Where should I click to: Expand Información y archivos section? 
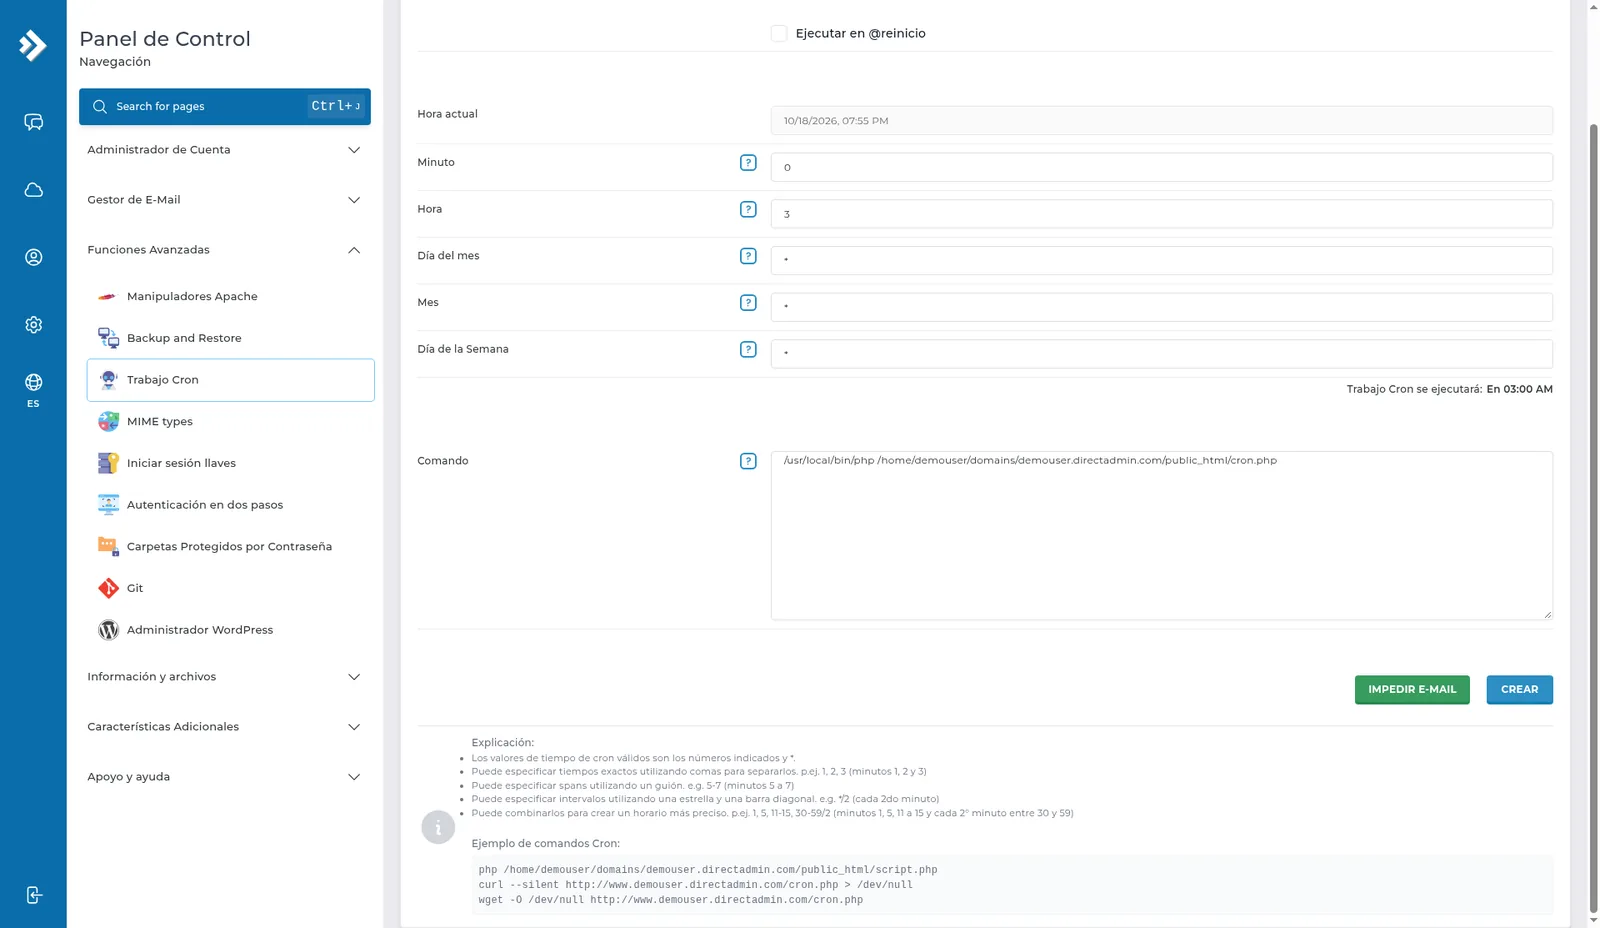click(225, 677)
